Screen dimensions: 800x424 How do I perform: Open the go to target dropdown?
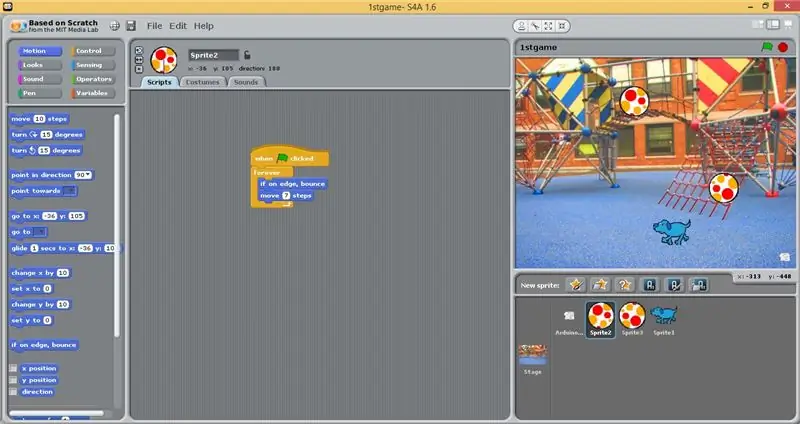[x=40, y=232]
